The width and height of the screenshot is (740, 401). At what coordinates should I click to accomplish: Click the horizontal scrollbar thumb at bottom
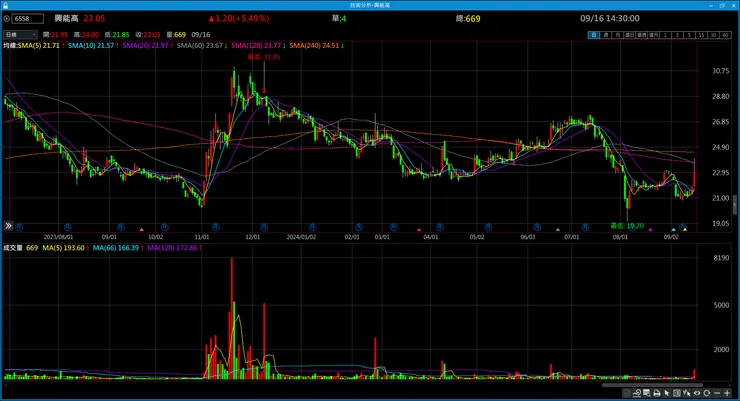click(652, 385)
